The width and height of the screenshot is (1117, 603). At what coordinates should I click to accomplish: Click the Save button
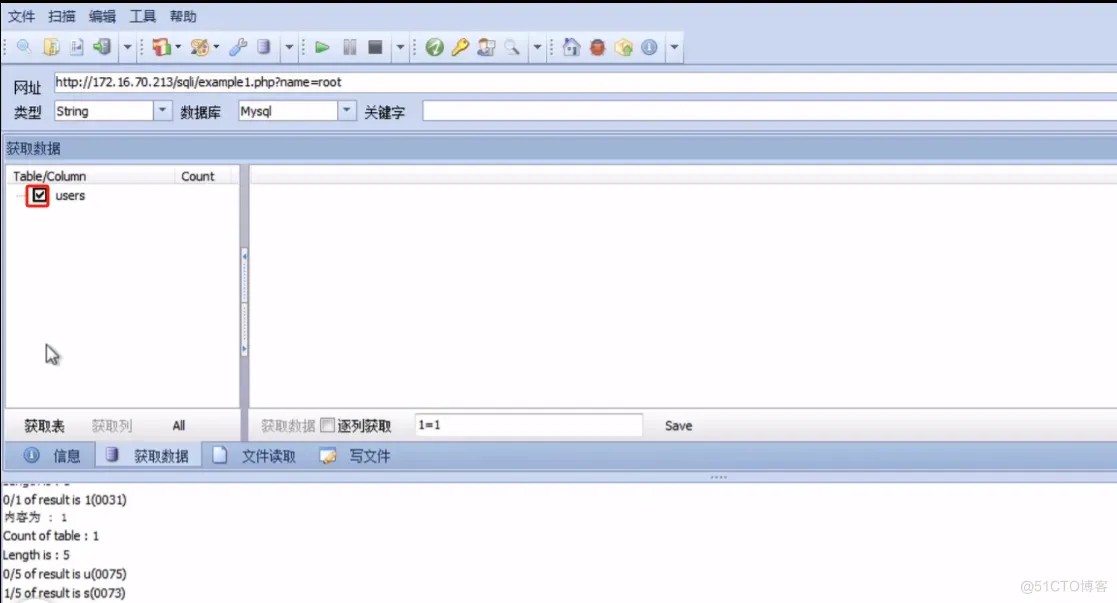point(678,426)
